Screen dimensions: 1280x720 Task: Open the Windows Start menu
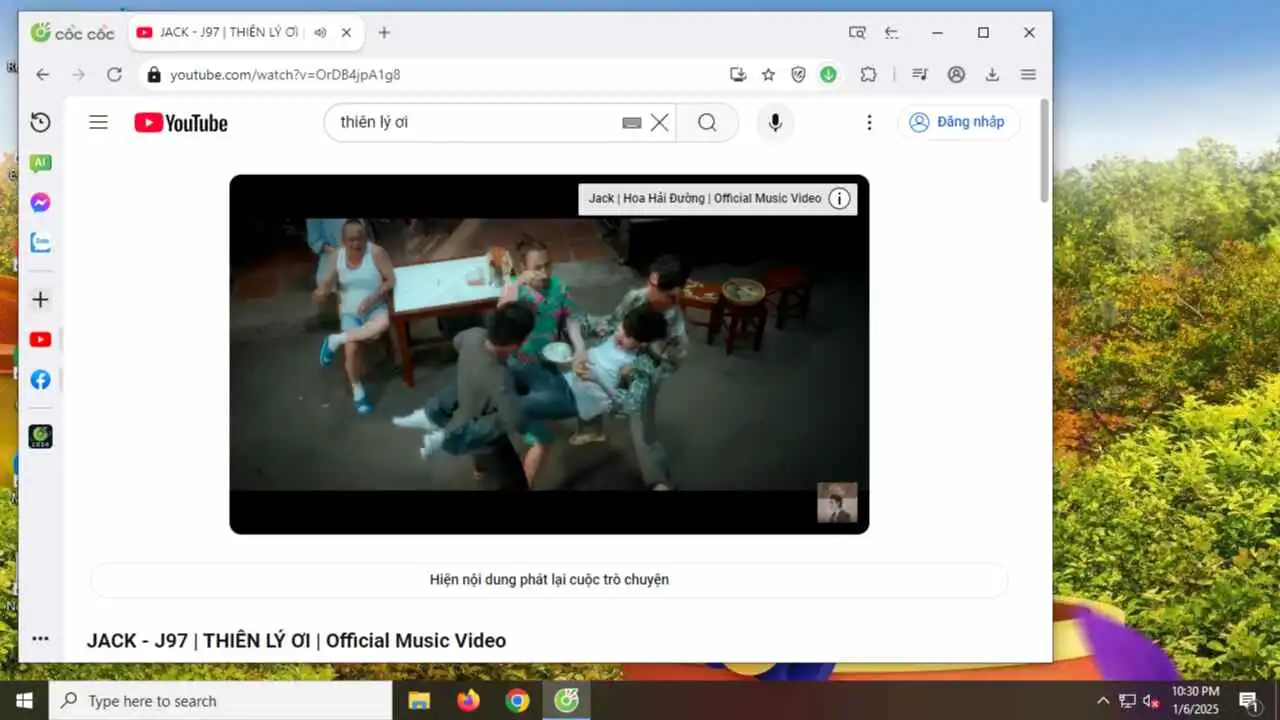24,700
